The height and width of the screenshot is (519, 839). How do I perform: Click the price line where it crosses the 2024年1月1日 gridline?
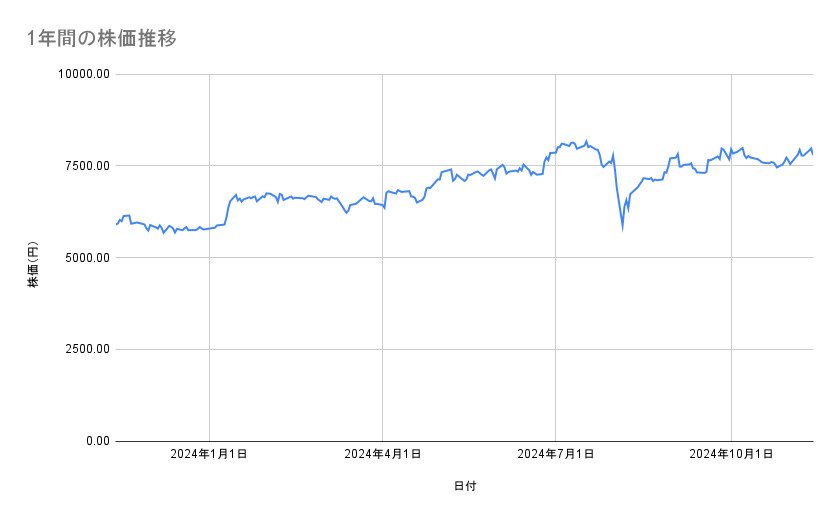(x=209, y=228)
